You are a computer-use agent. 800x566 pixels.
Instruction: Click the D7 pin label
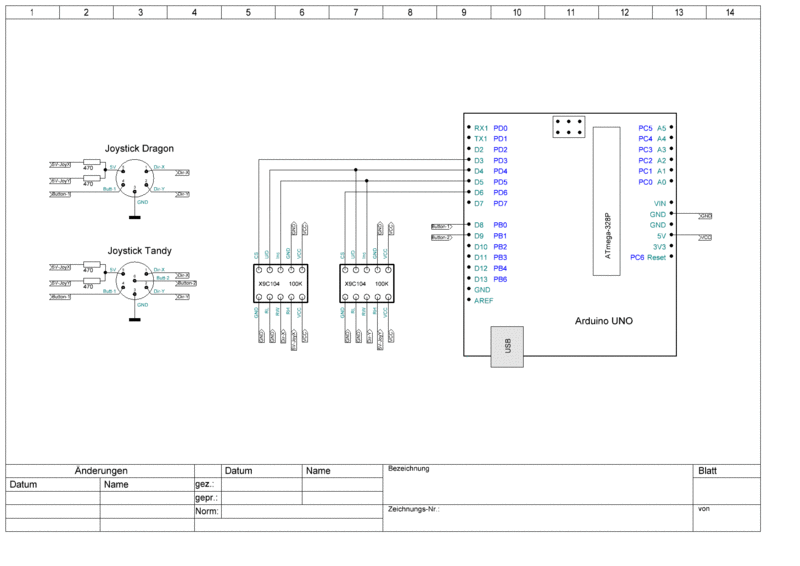(x=479, y=203)
